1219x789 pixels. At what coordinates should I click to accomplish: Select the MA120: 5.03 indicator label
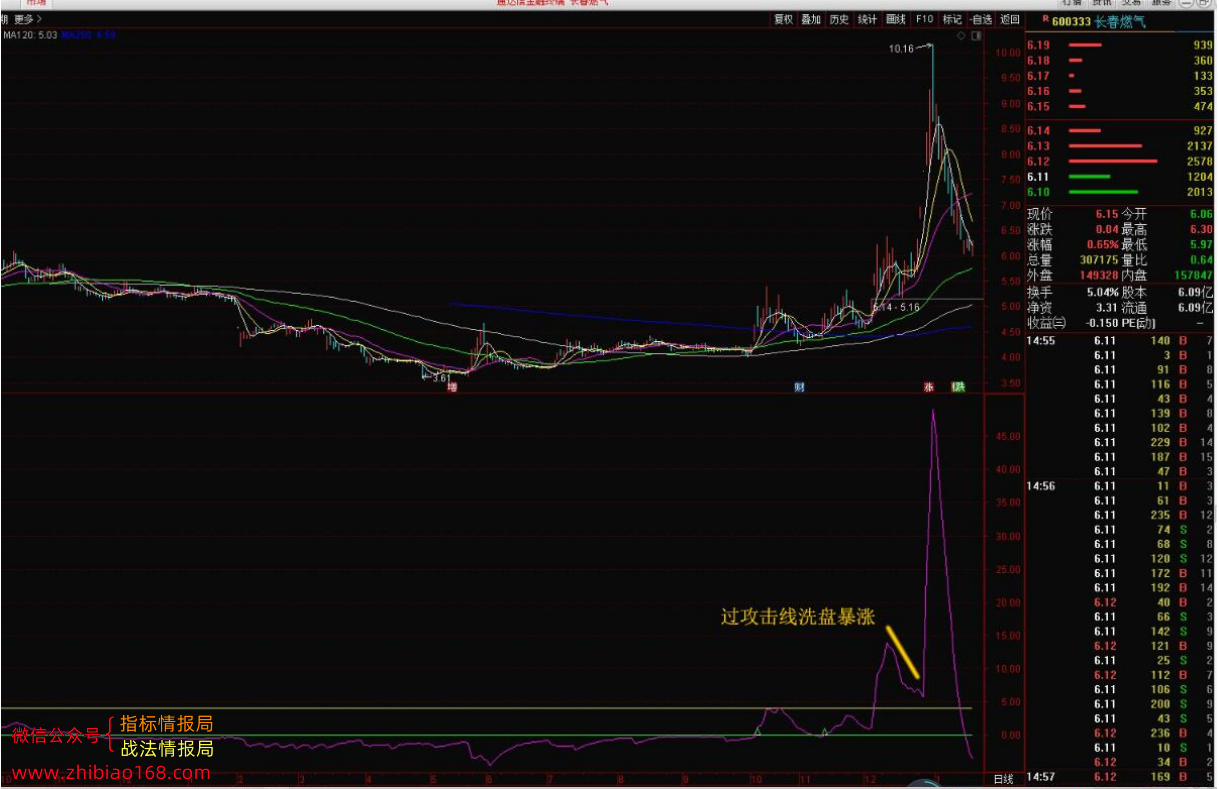click(30, 35)
